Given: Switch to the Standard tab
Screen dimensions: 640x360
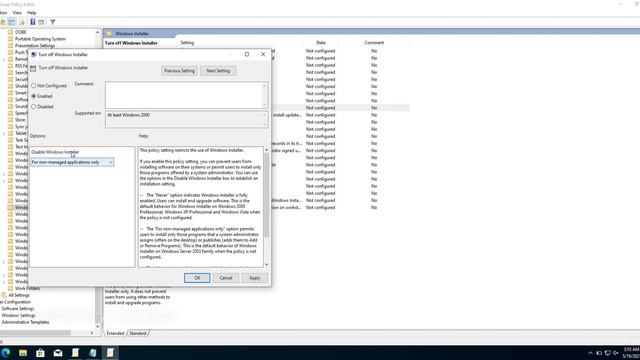Looking at the screenshot, I should pyautogui.click(x=138, y=333).
